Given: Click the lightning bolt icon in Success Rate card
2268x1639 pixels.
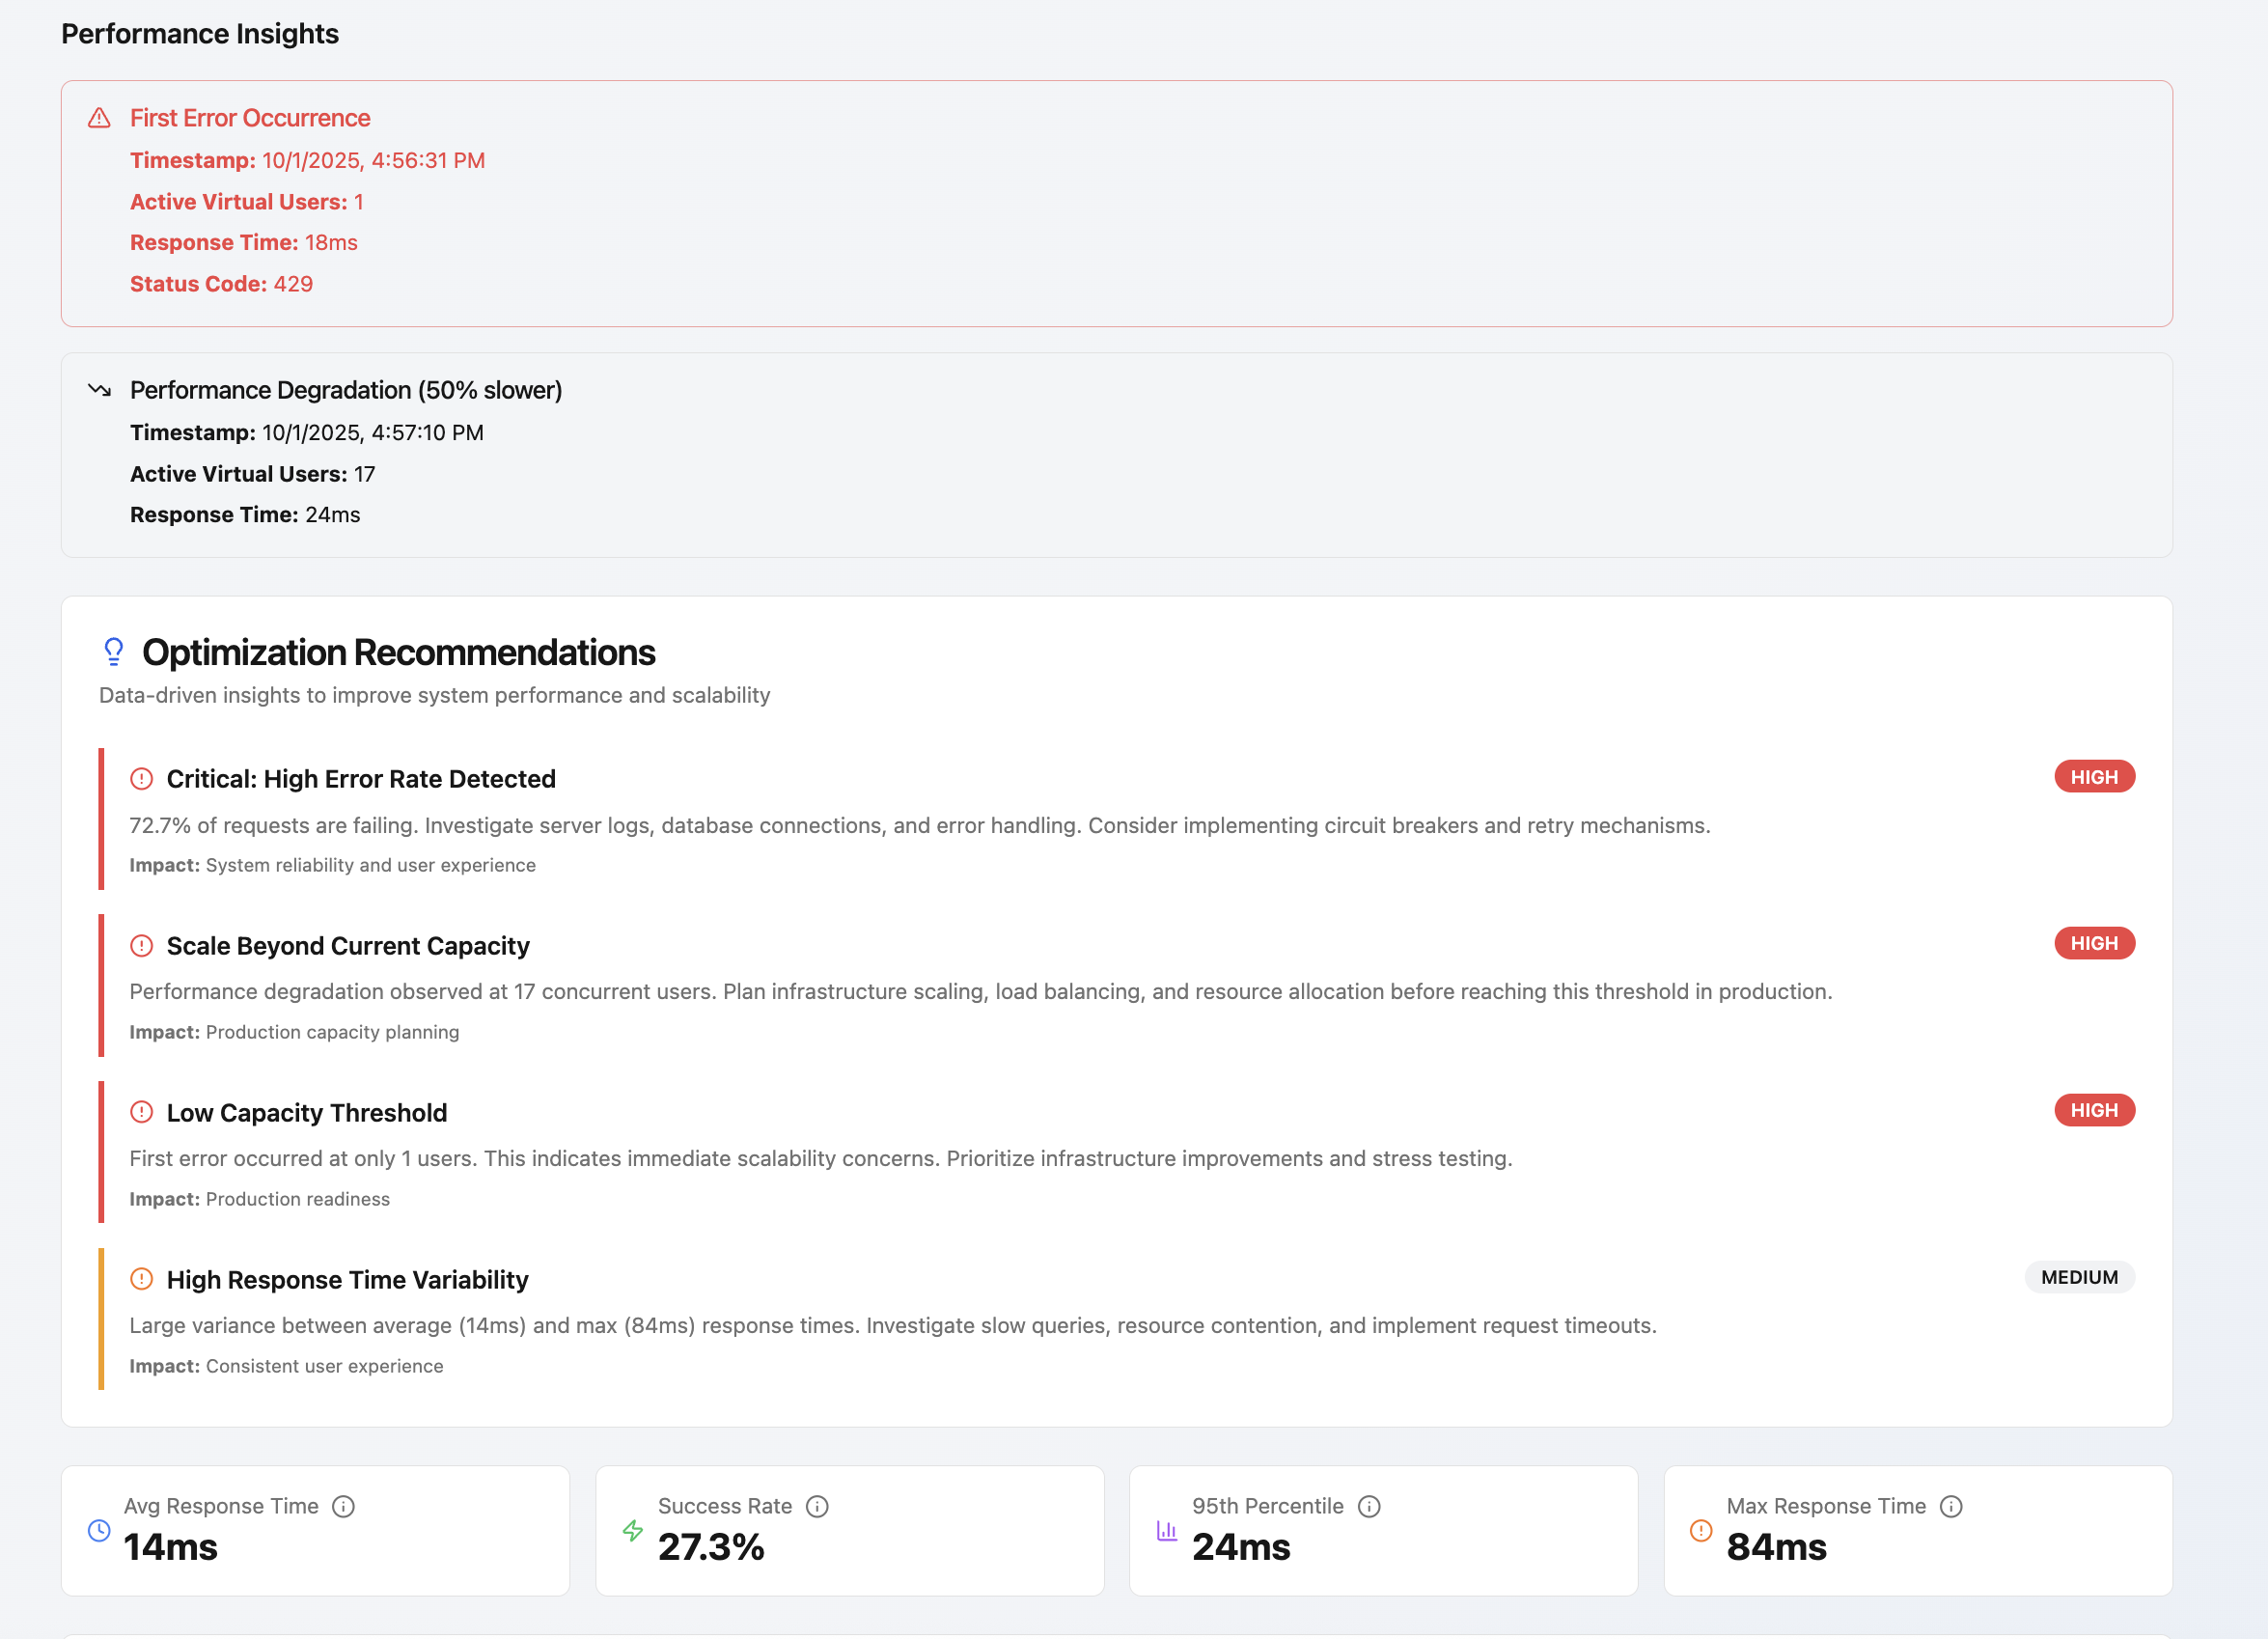Looking at the screenshot, I should tap(633, 1530).
